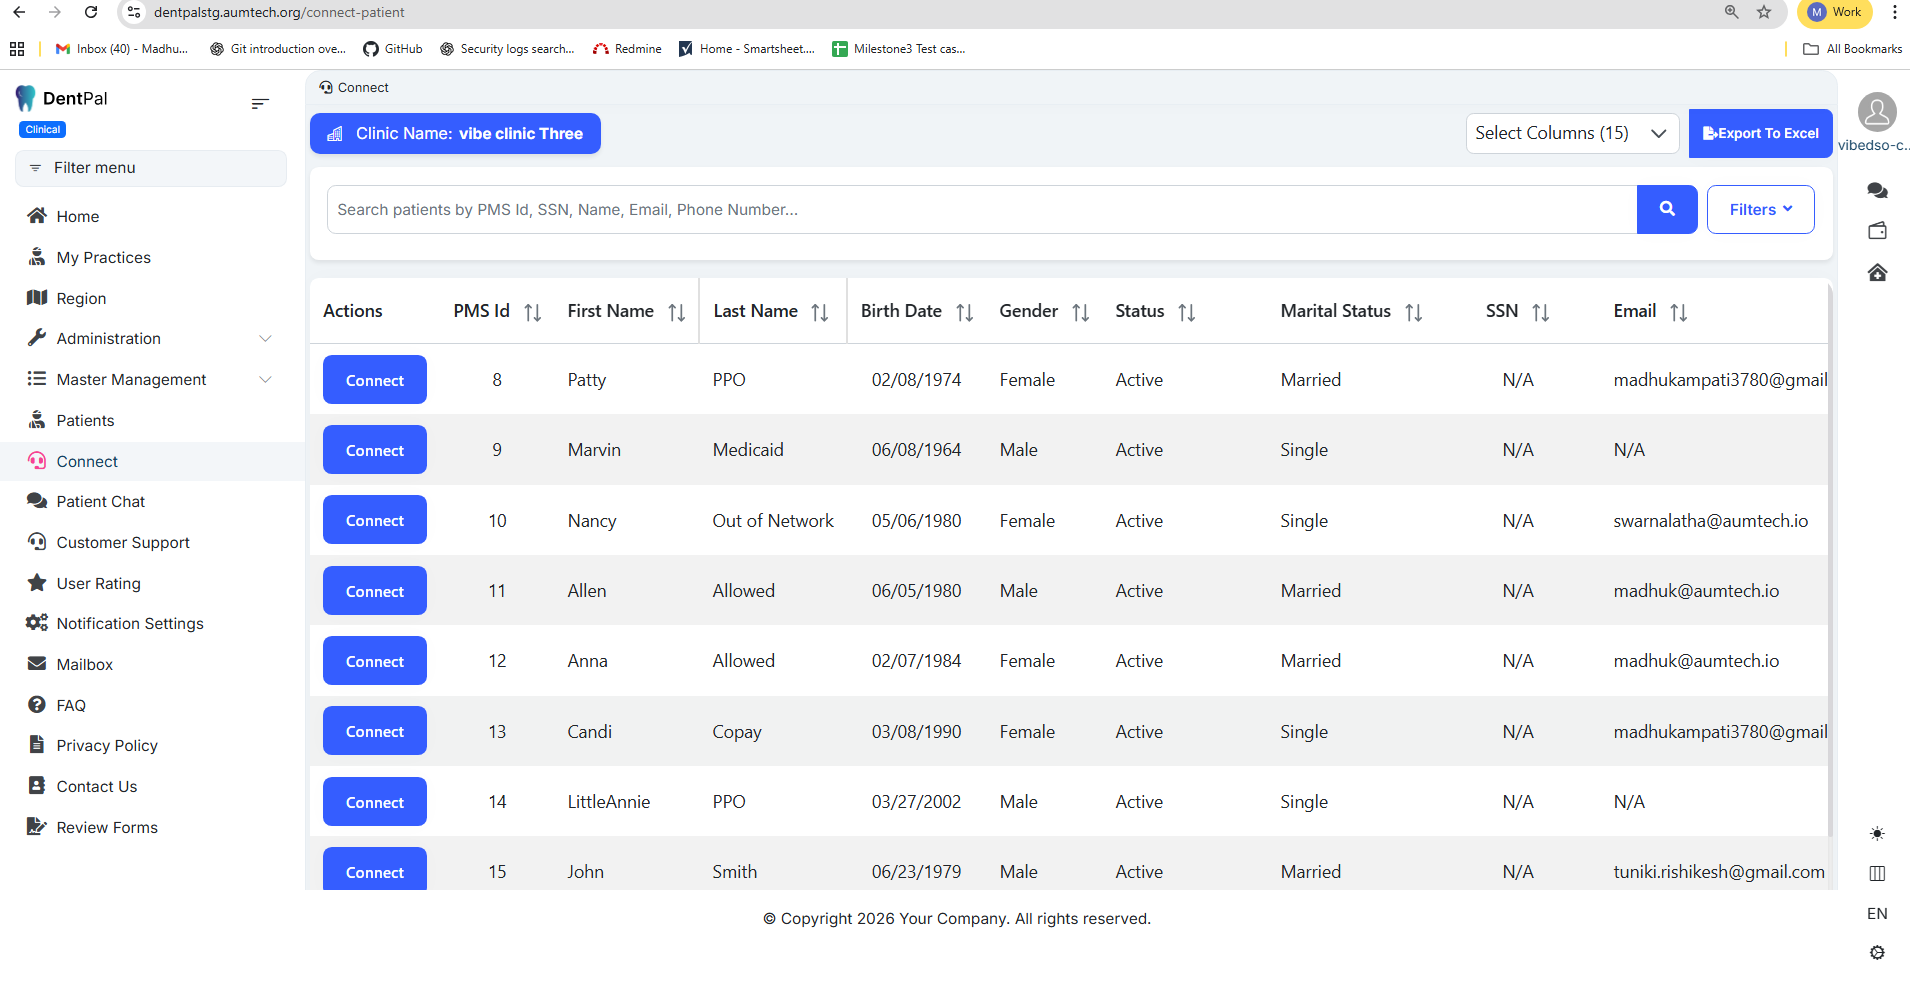Click the wallet icon in right sidebar

click(1877, 231)
